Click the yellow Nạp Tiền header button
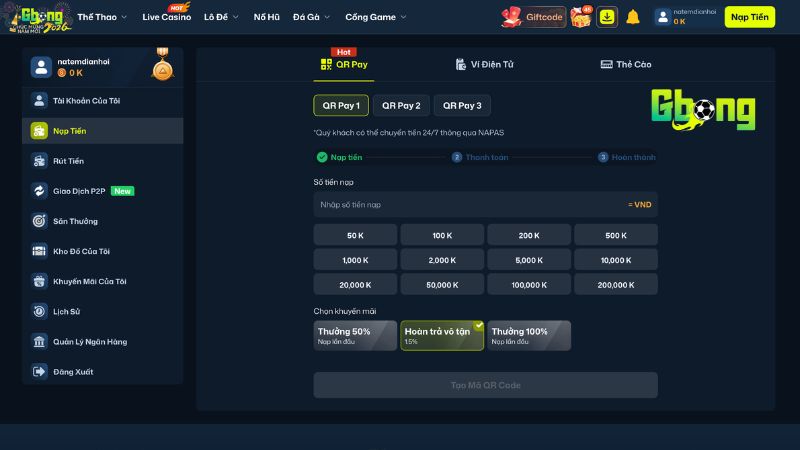The height and width of the screenshot is (450, 800). pos(749,17)
